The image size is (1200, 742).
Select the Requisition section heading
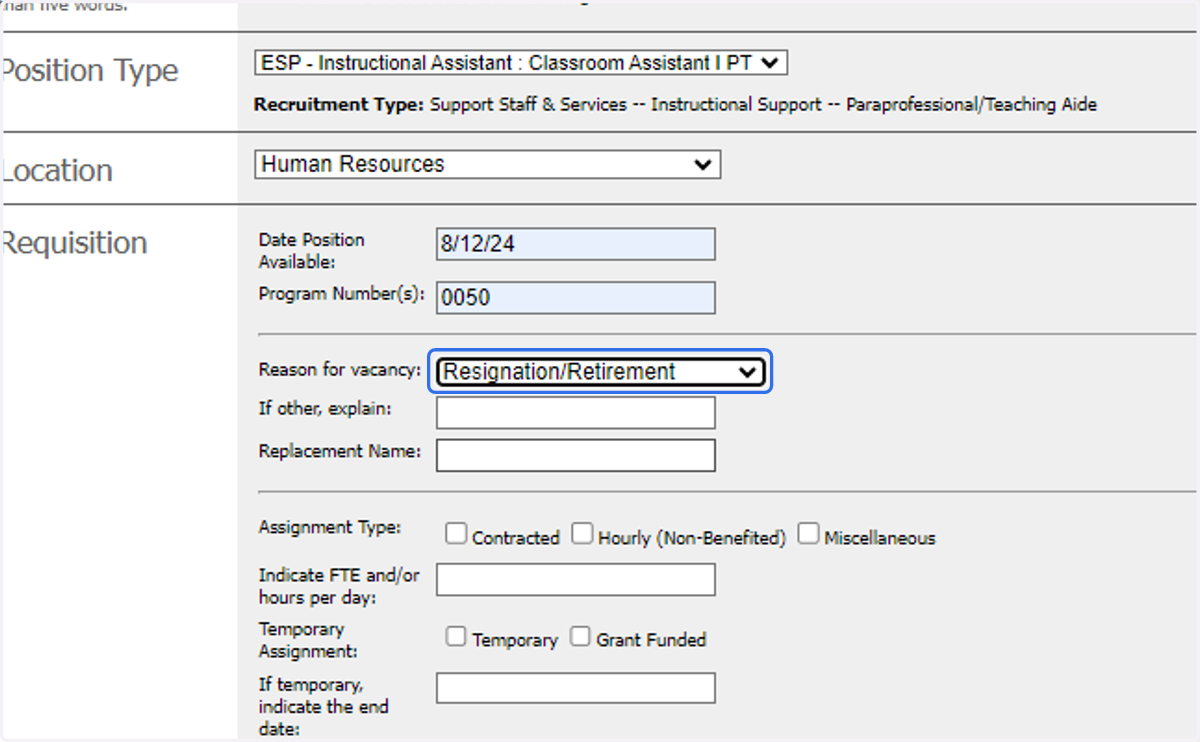click(x=74, y=243)
